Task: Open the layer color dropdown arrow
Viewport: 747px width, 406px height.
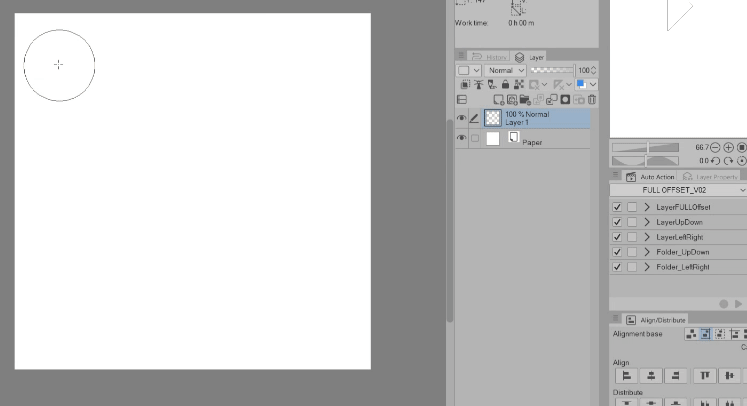Action: [593, 84]
